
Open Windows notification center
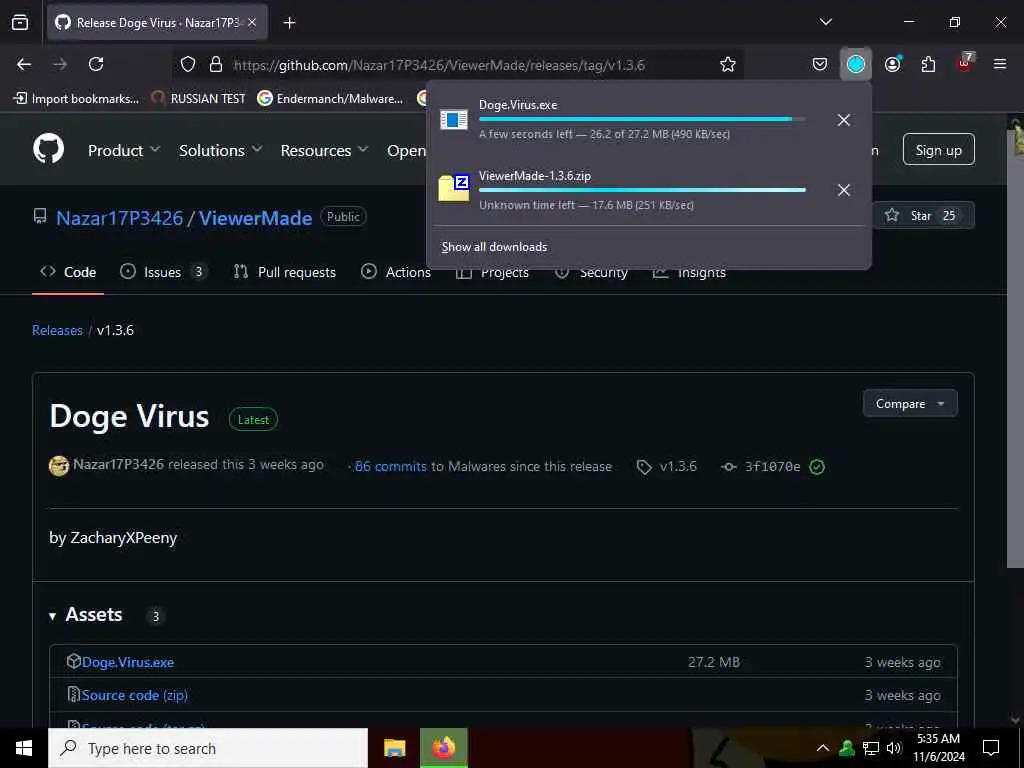(x=991, y=748)
